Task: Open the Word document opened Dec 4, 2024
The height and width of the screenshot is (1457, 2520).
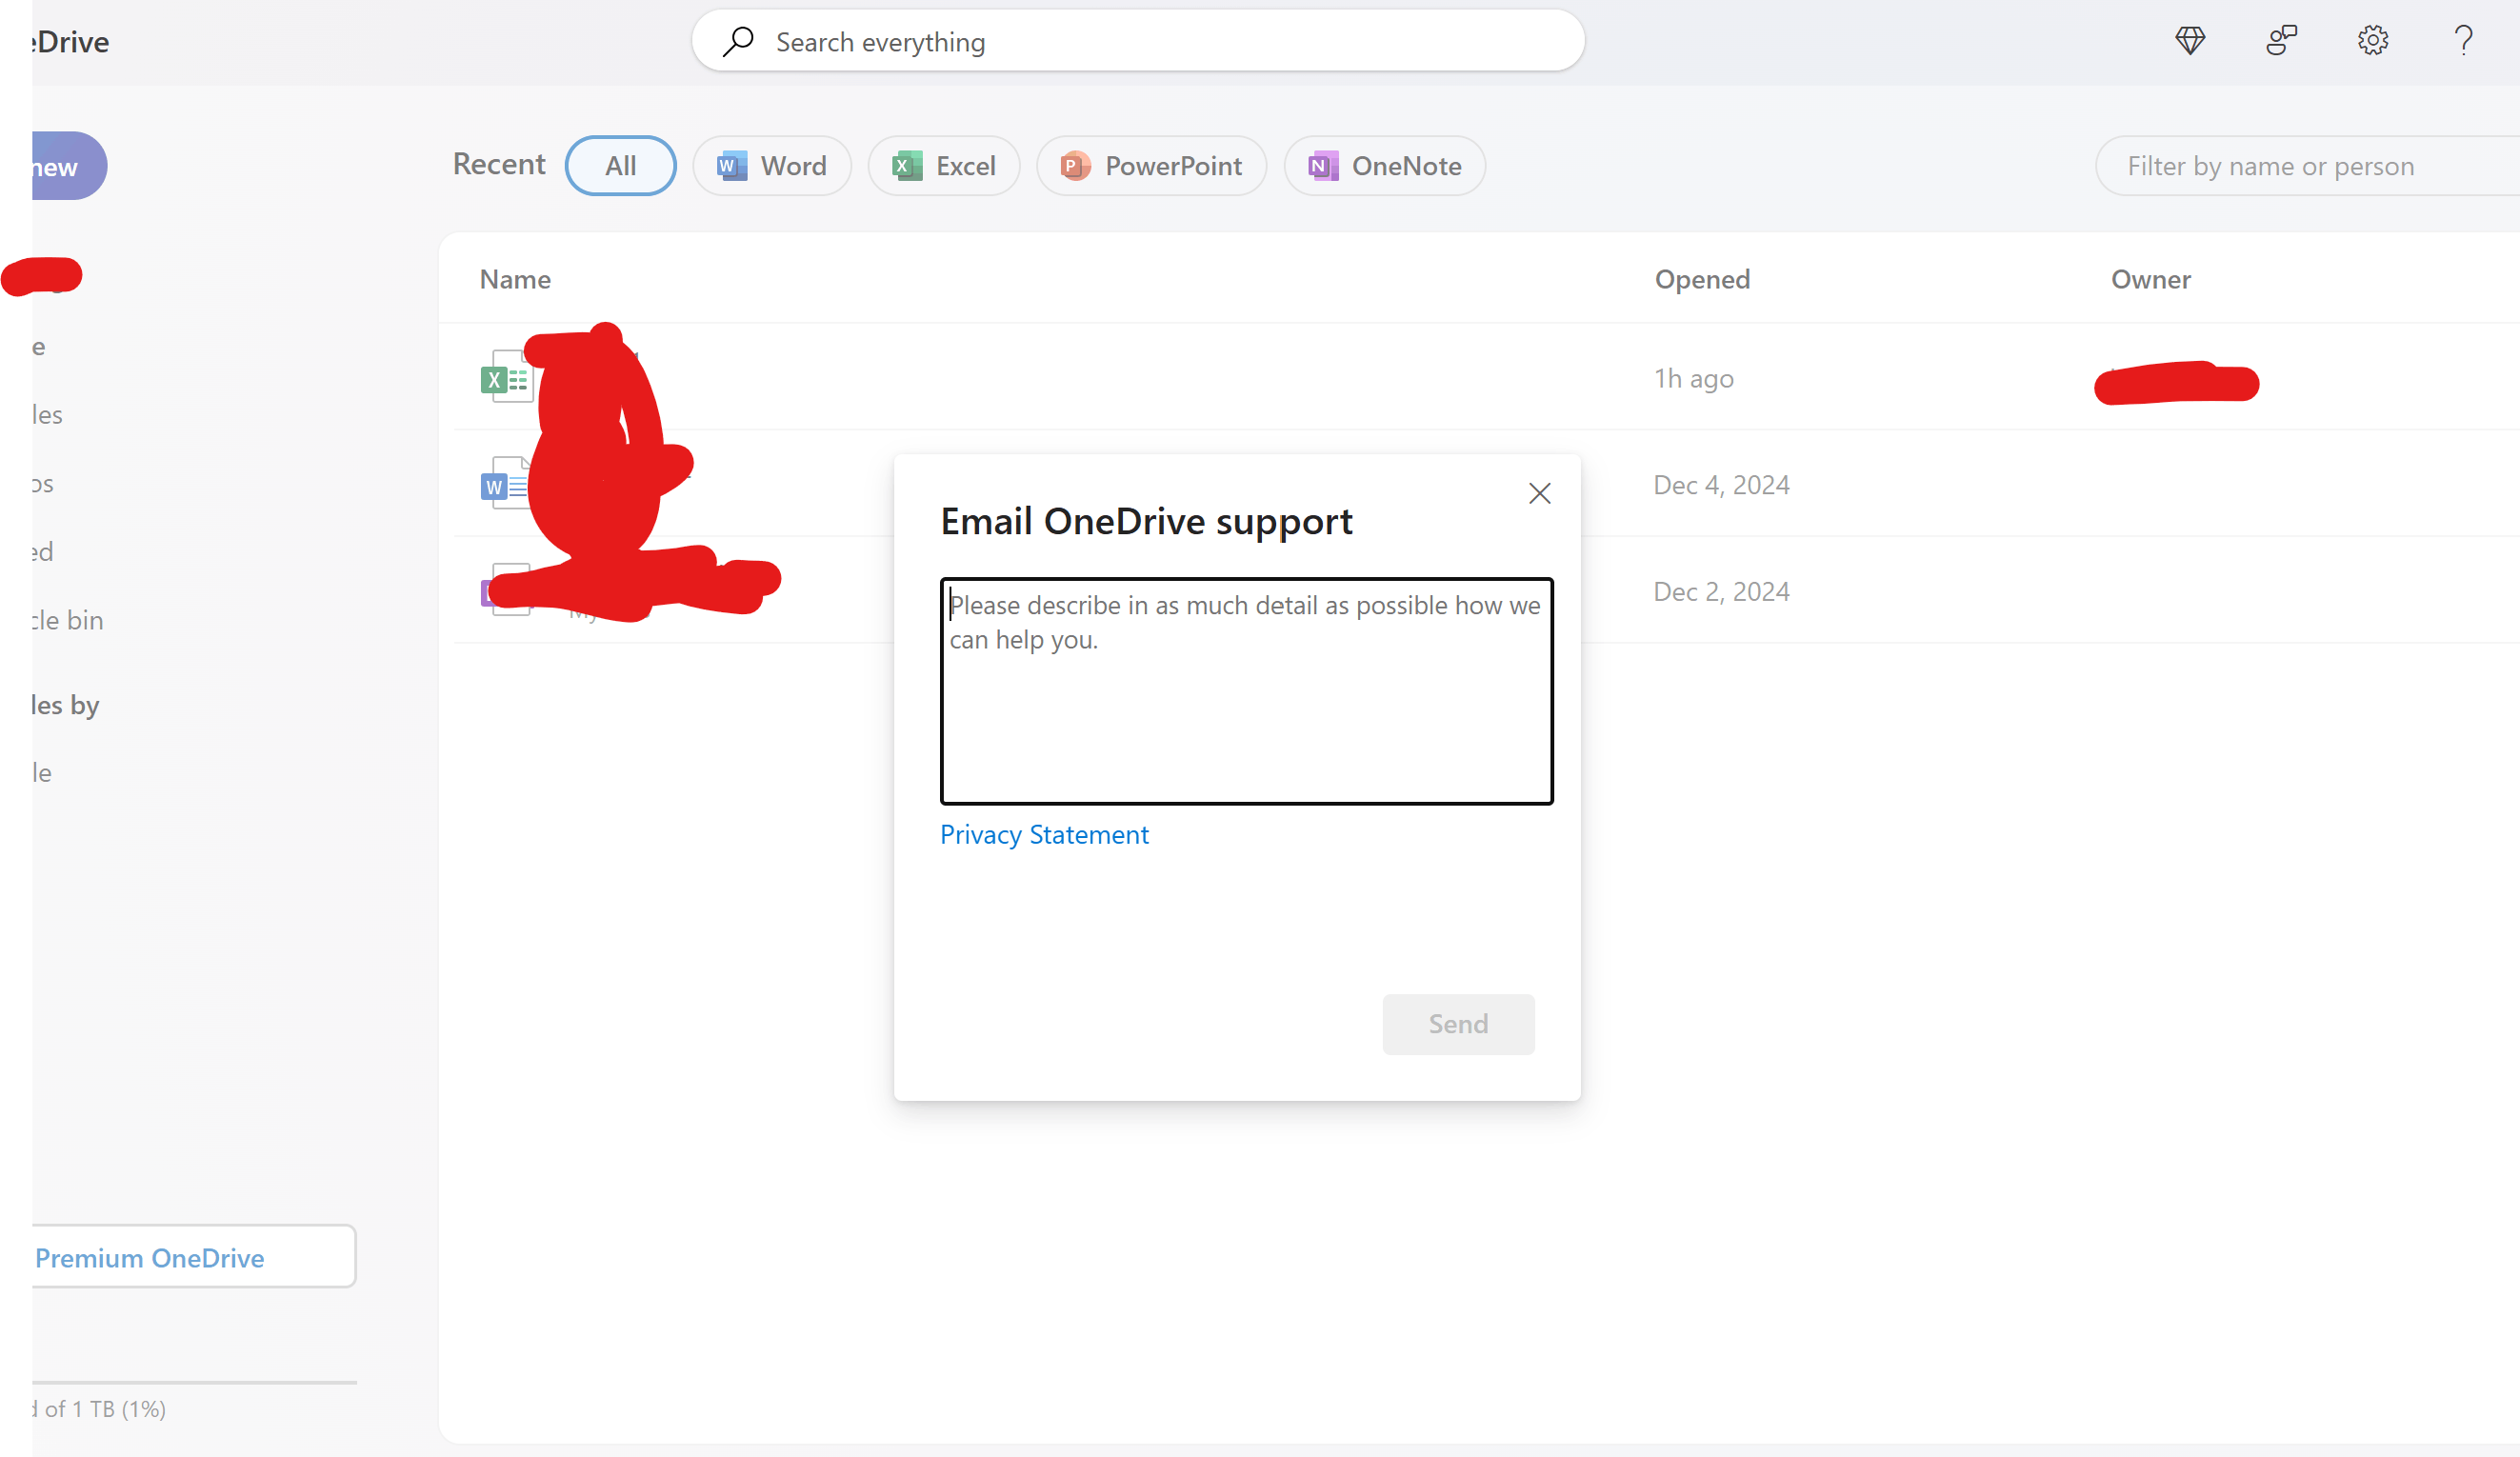Action: (506, 484)
